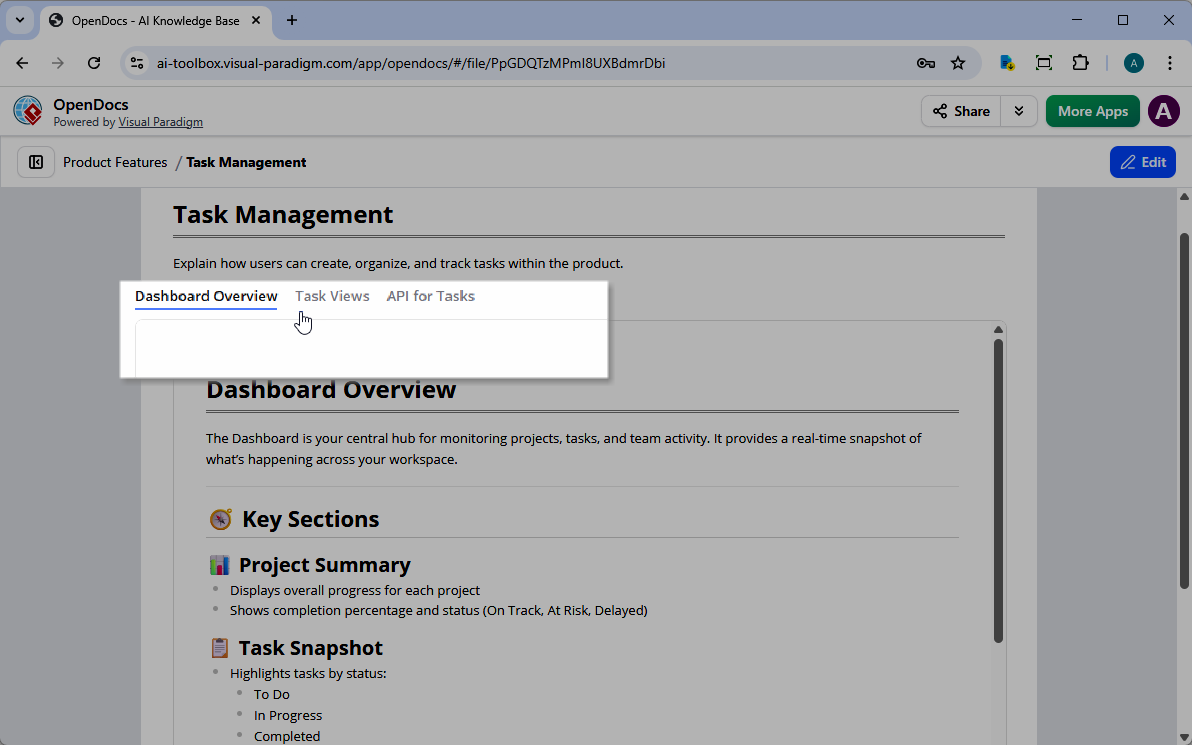Open the tab search arrow
The width and height of the screenshot is (1192, 745).
(x=20, y=20)
